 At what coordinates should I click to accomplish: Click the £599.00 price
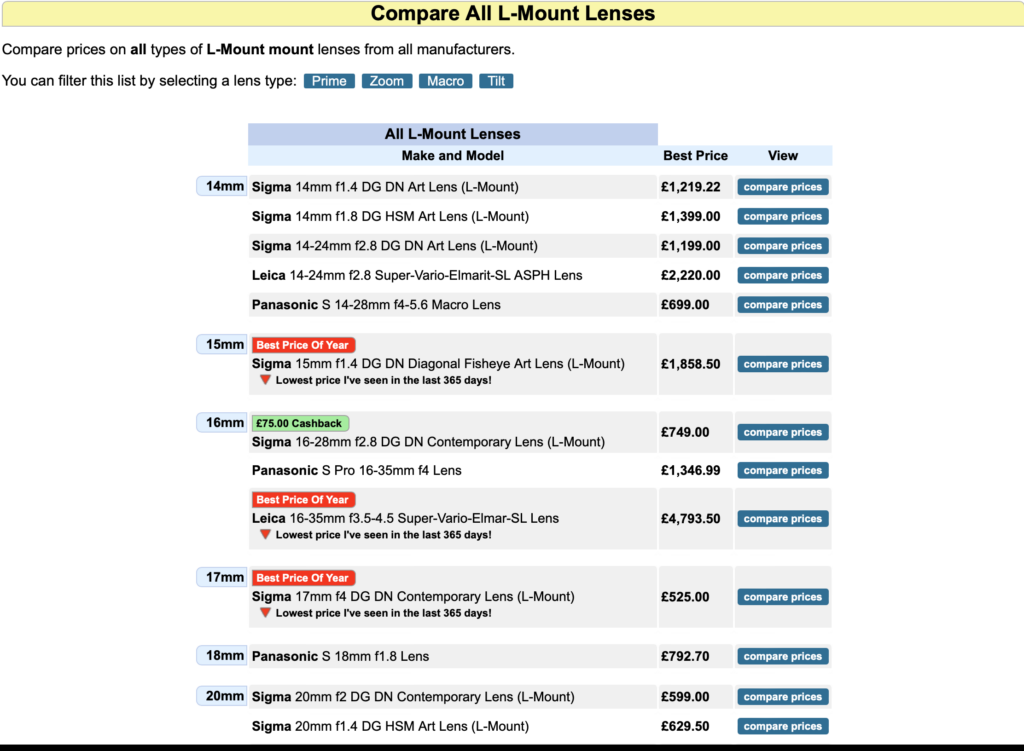pyautogui.click(x=685, y=697)
